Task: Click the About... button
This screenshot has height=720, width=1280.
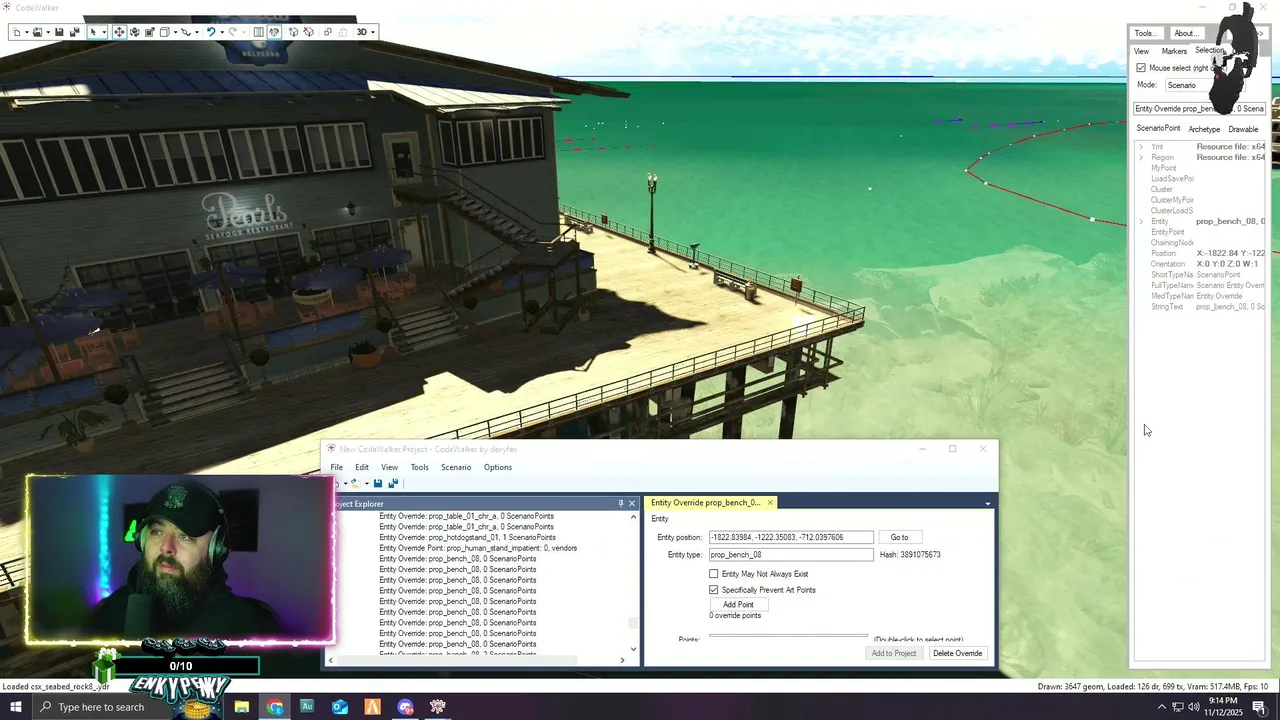Action: pyautogui.click(x=1187, y=33)
